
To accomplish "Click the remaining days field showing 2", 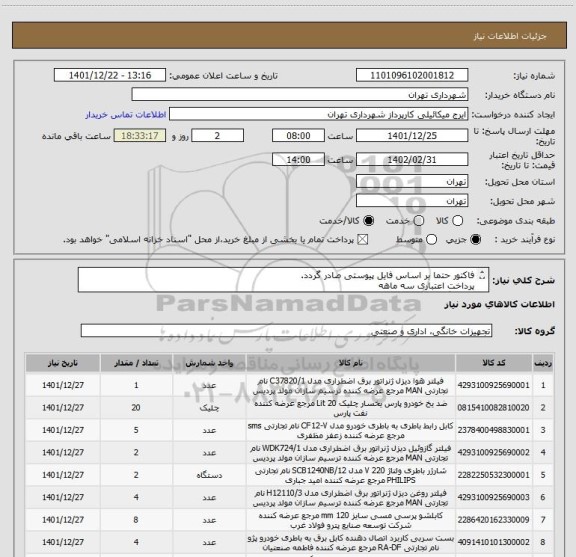I will [217, 136].
